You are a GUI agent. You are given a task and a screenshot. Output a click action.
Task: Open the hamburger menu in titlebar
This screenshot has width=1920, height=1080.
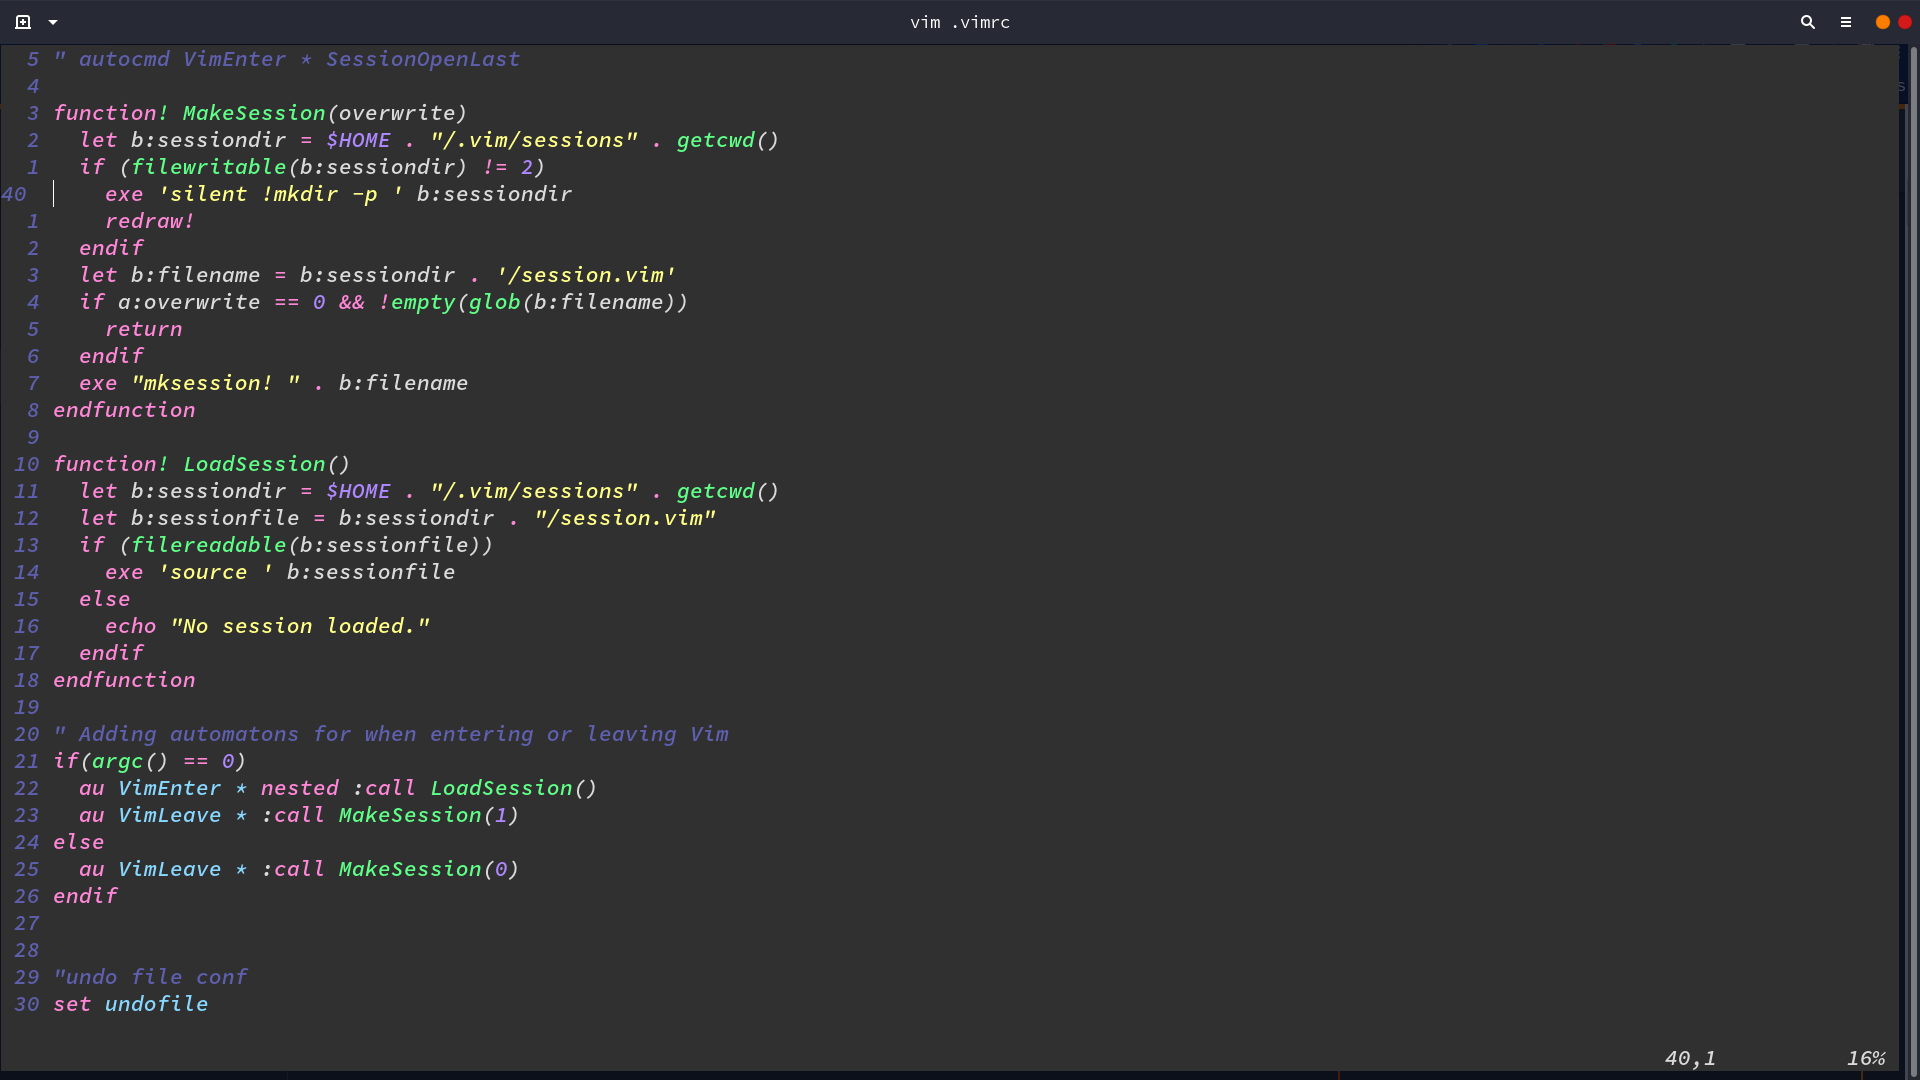tap(1846, 22)
